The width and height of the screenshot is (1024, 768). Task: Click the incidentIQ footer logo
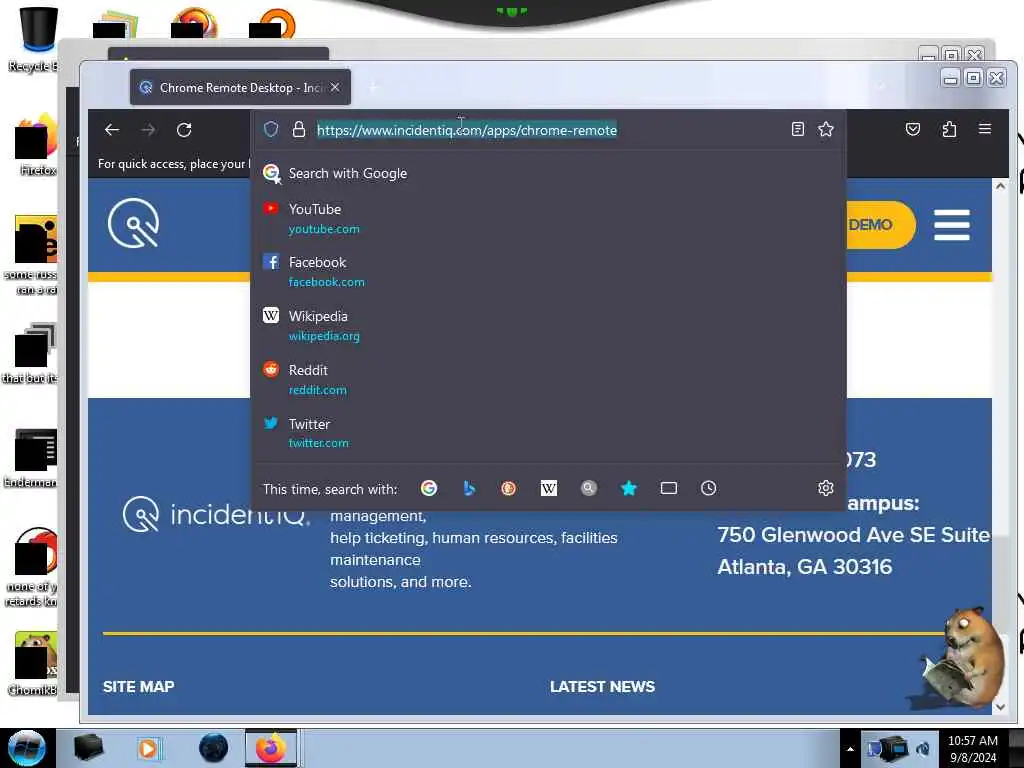[216, 515]
